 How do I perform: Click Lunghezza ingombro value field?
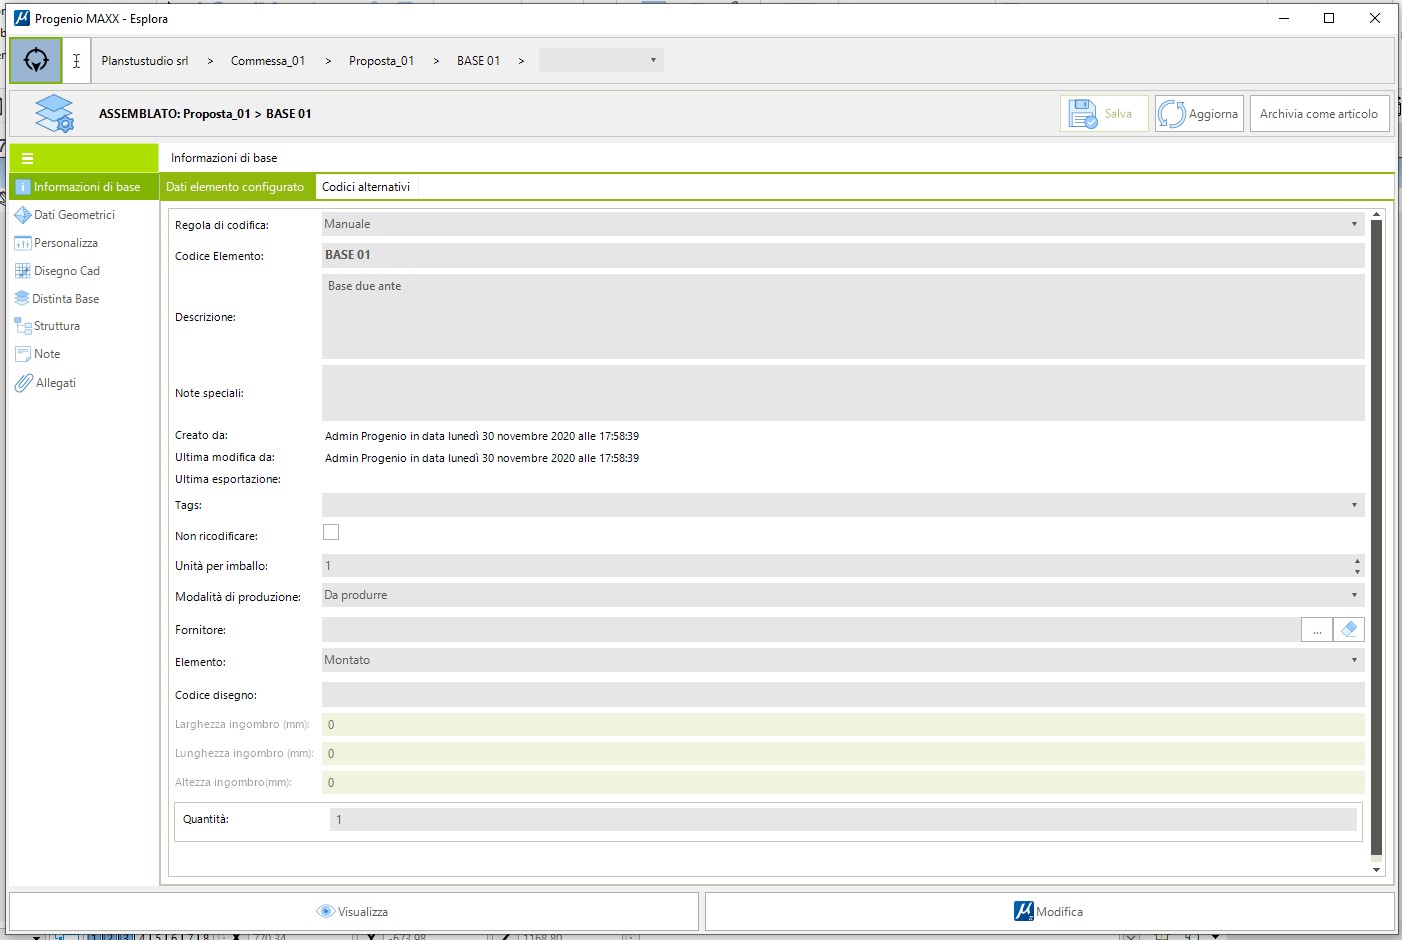843,754
